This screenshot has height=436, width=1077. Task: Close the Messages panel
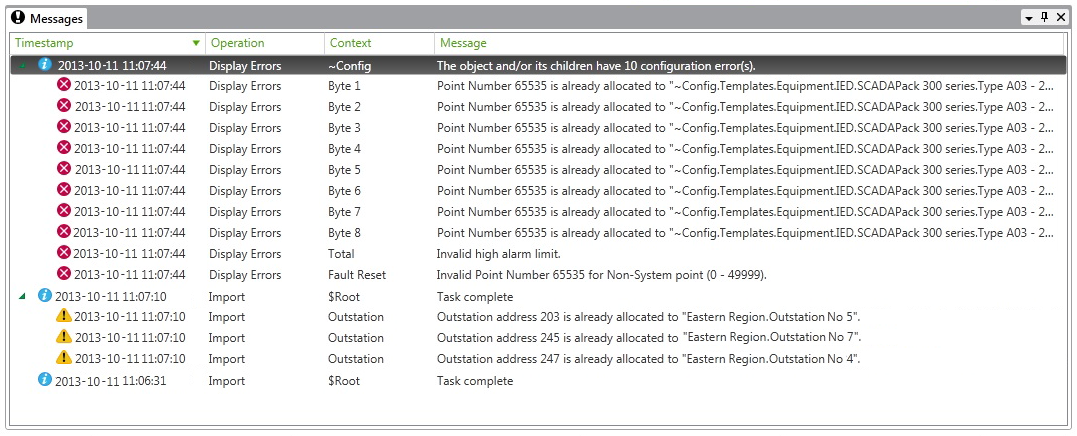(1061, 18)
